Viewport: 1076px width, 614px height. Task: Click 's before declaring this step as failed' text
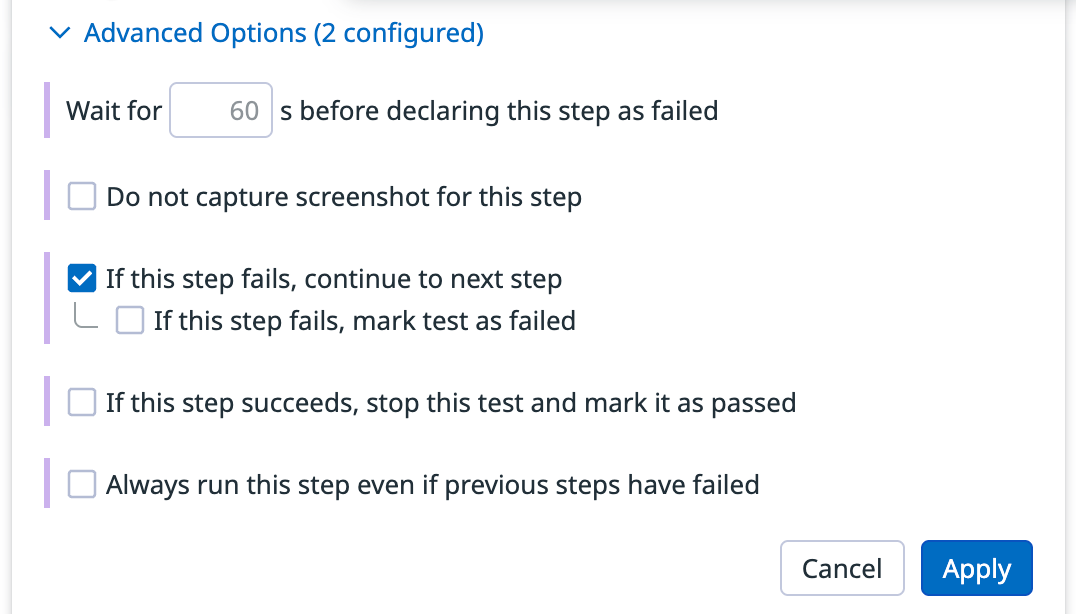499,110
